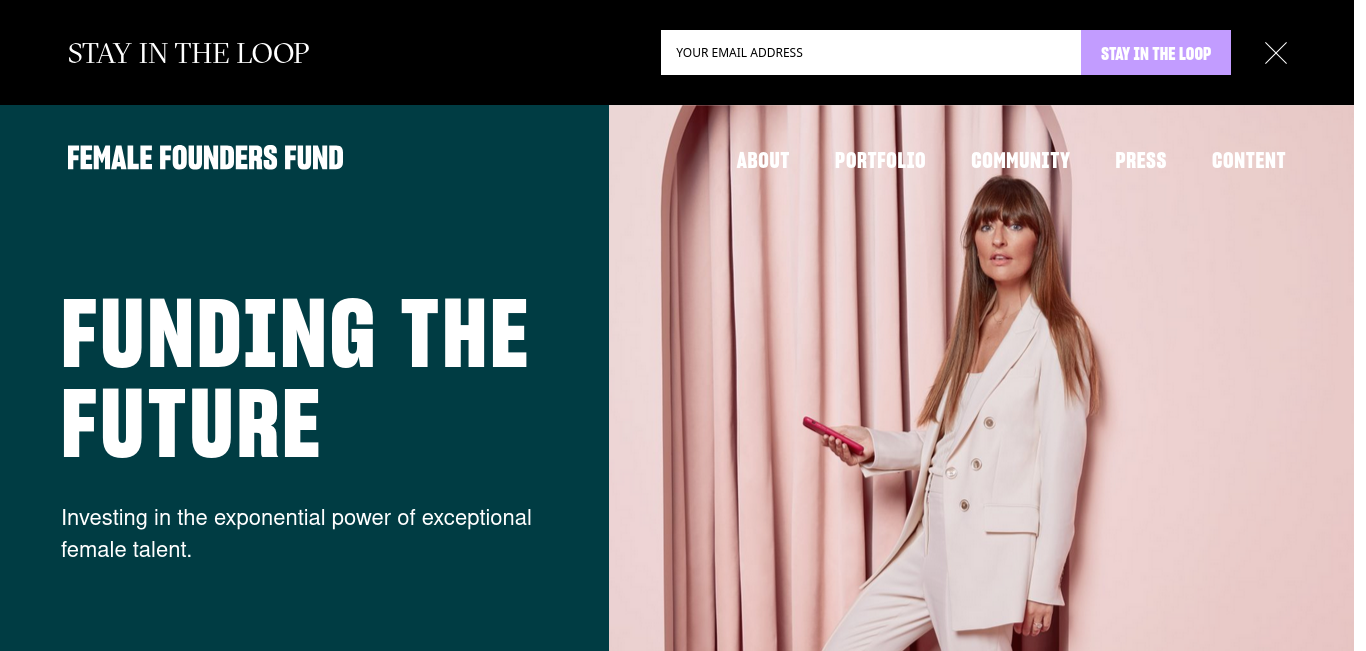
Task: Open the Press navigation link
Action: (1140, 160)
